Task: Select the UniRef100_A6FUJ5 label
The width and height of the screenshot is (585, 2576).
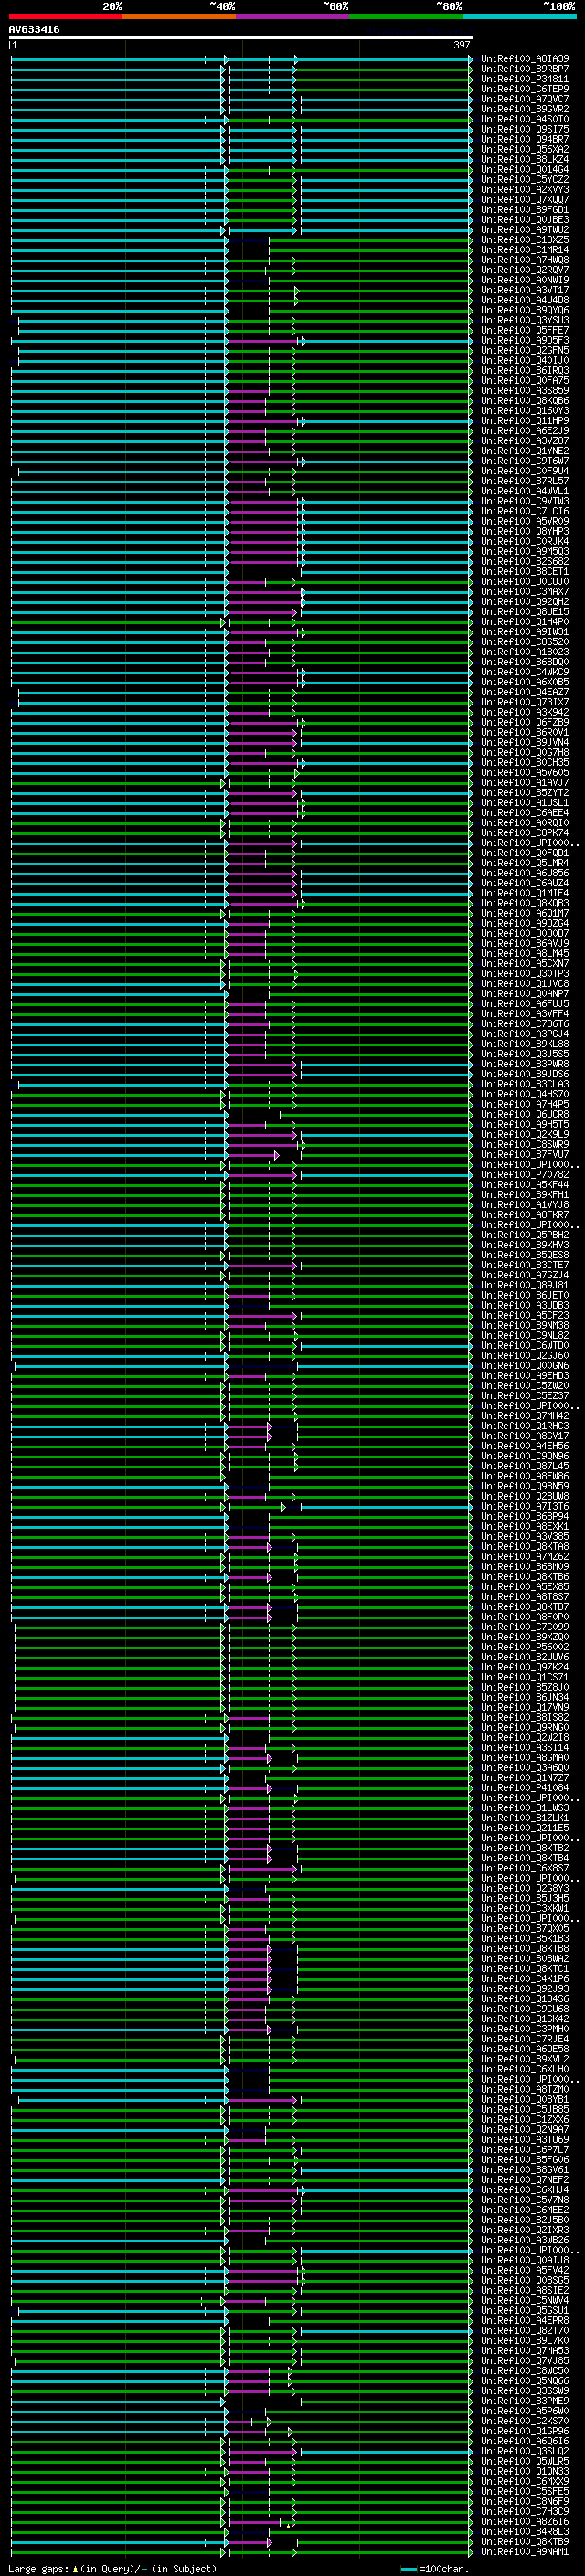Action: point(525,1003)
